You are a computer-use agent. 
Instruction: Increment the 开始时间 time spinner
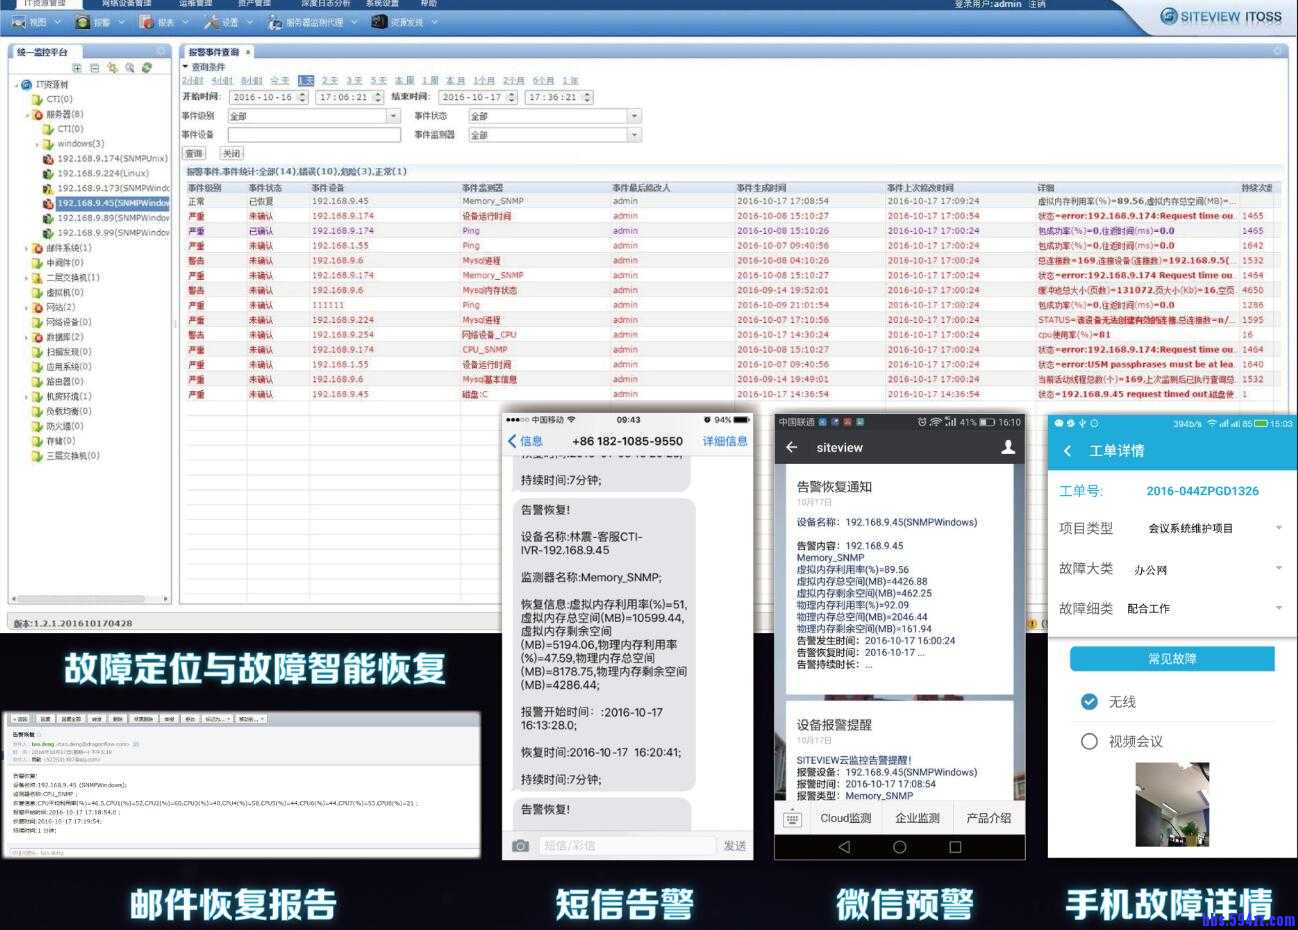coord(380,93)
